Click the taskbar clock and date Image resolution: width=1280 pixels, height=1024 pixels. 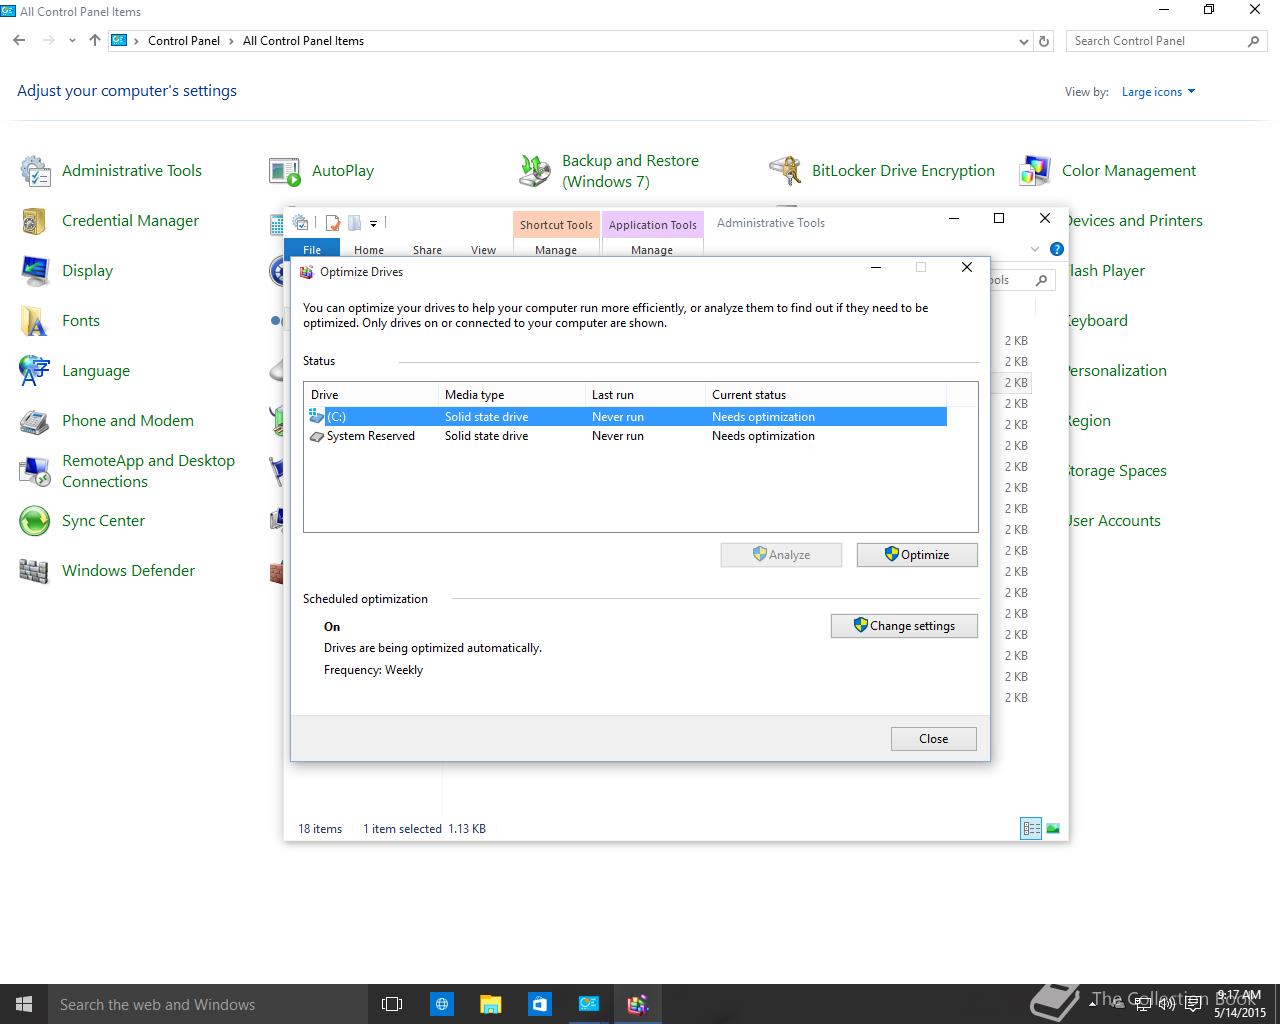[x=1240, y=1004]
